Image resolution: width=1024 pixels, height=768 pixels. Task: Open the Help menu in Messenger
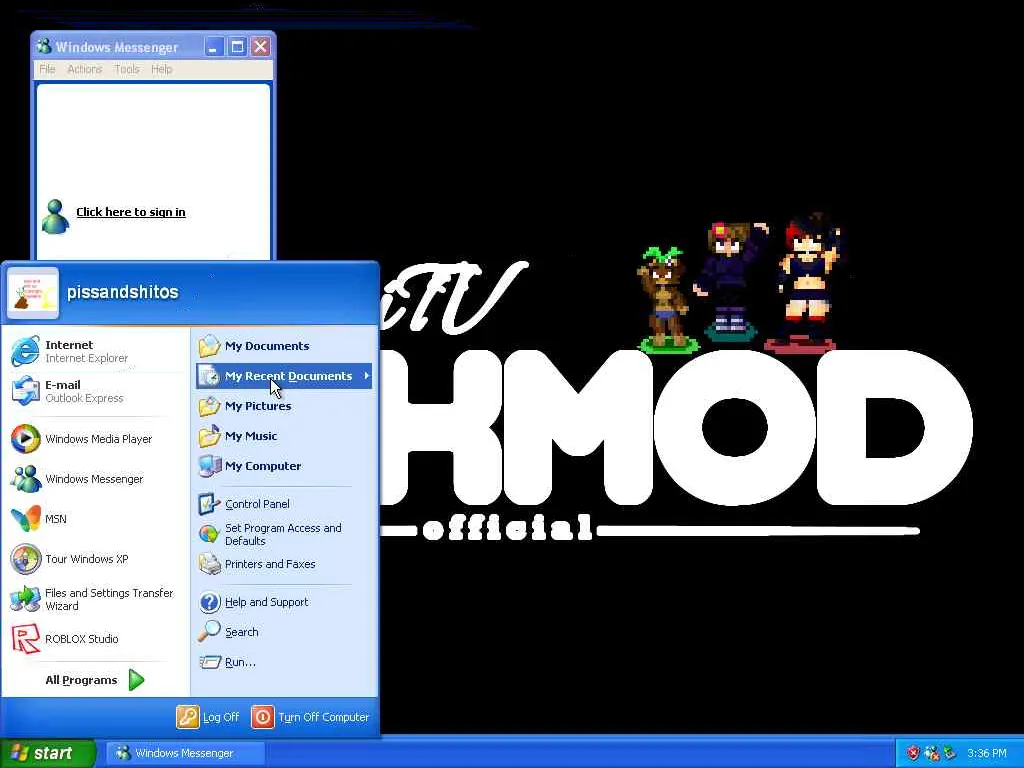(161, 69)
